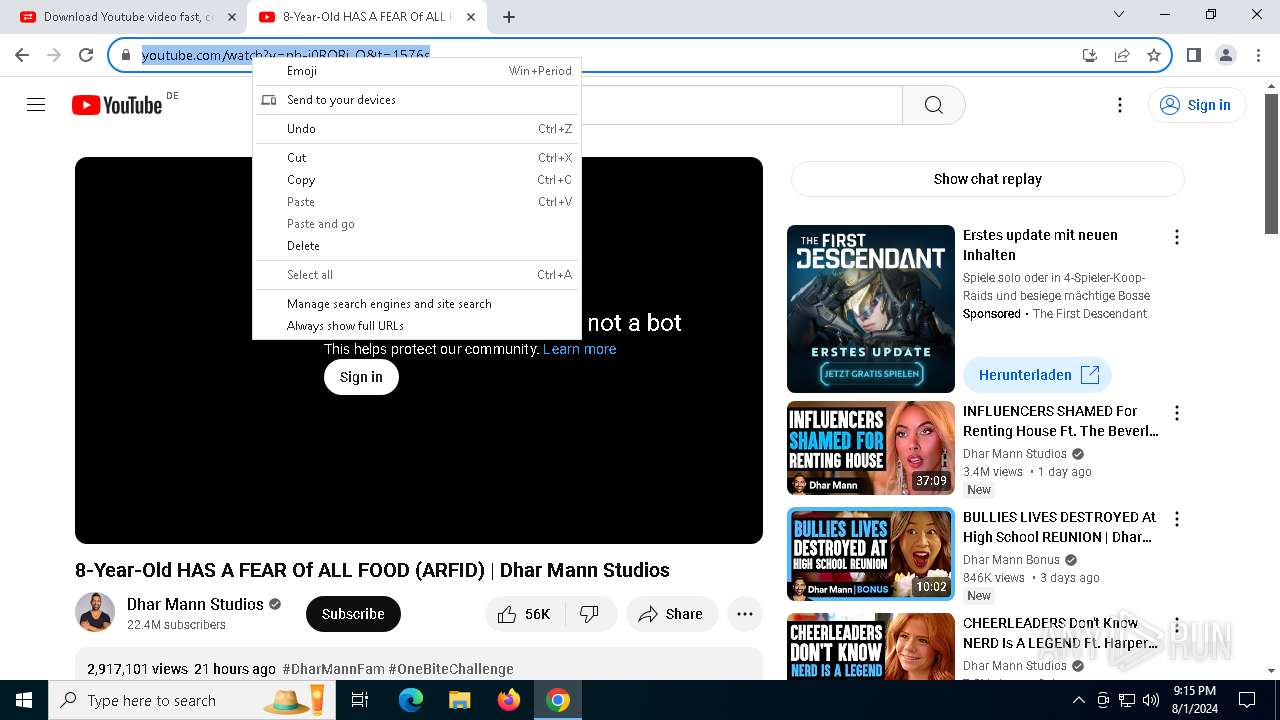Open options for CHEERLEADERS video
This screenshot has width=1280, height=720.
(x=1177, y=625)
